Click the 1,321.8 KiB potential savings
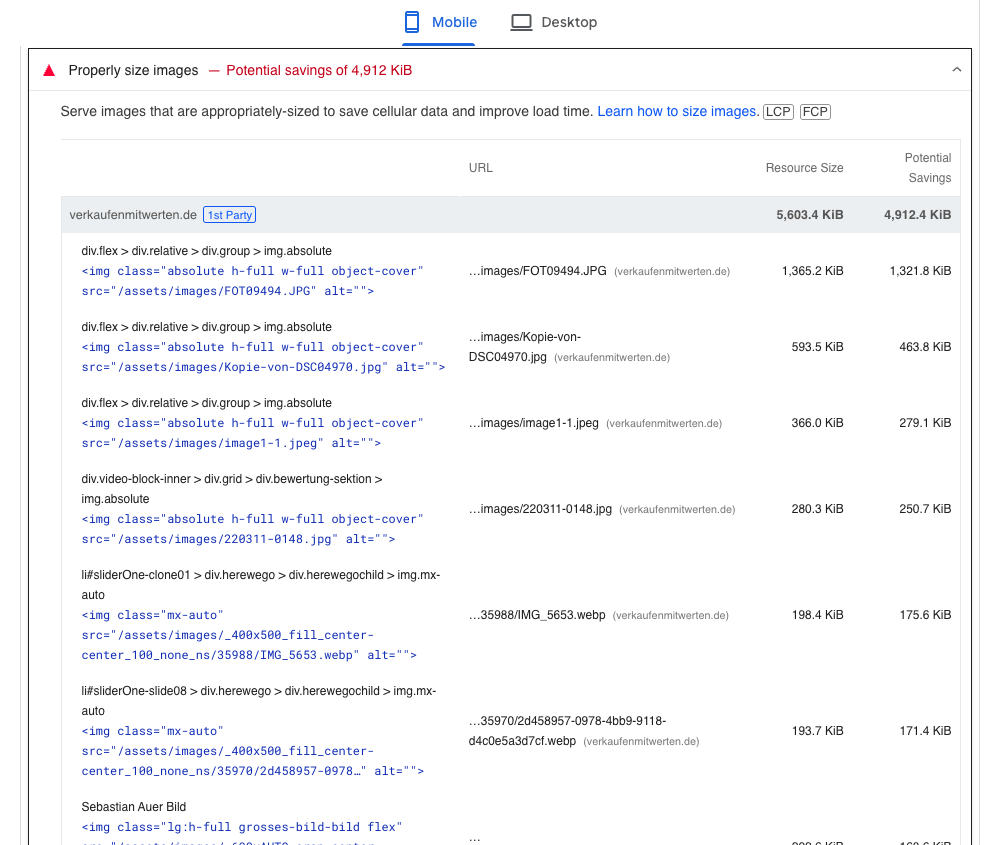The height and width of the screenshot is (845, 999). tap(920, 271)
